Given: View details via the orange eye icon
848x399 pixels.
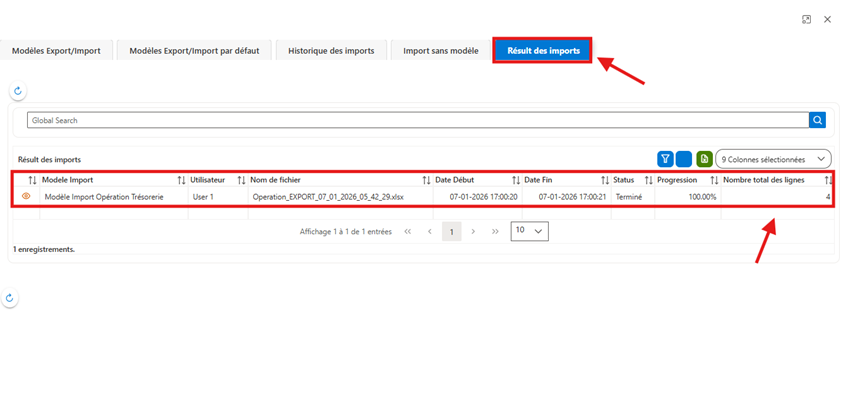Looking at the screenshot, I should [x=26, y=197].
